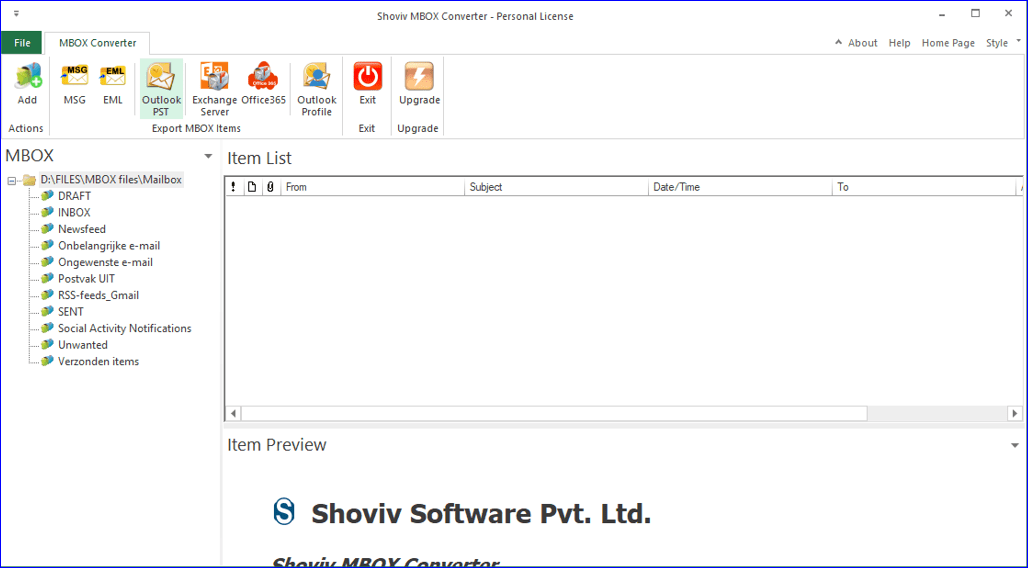Select the Onbelangrijke e-mail folder
The height and width of the screenshot is (568, 1028).
point(109,245)
